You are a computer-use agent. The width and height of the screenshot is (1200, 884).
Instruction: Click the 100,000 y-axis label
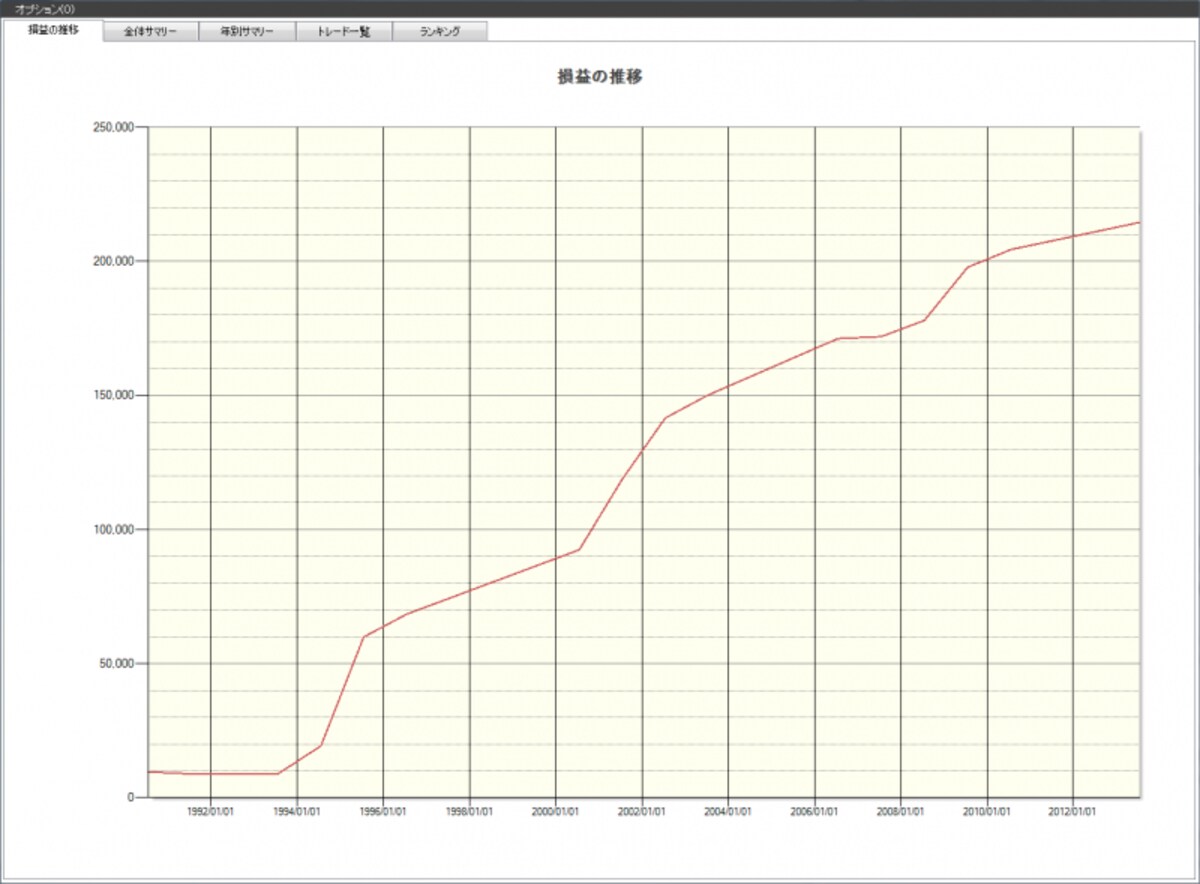(x=115, y=529)
